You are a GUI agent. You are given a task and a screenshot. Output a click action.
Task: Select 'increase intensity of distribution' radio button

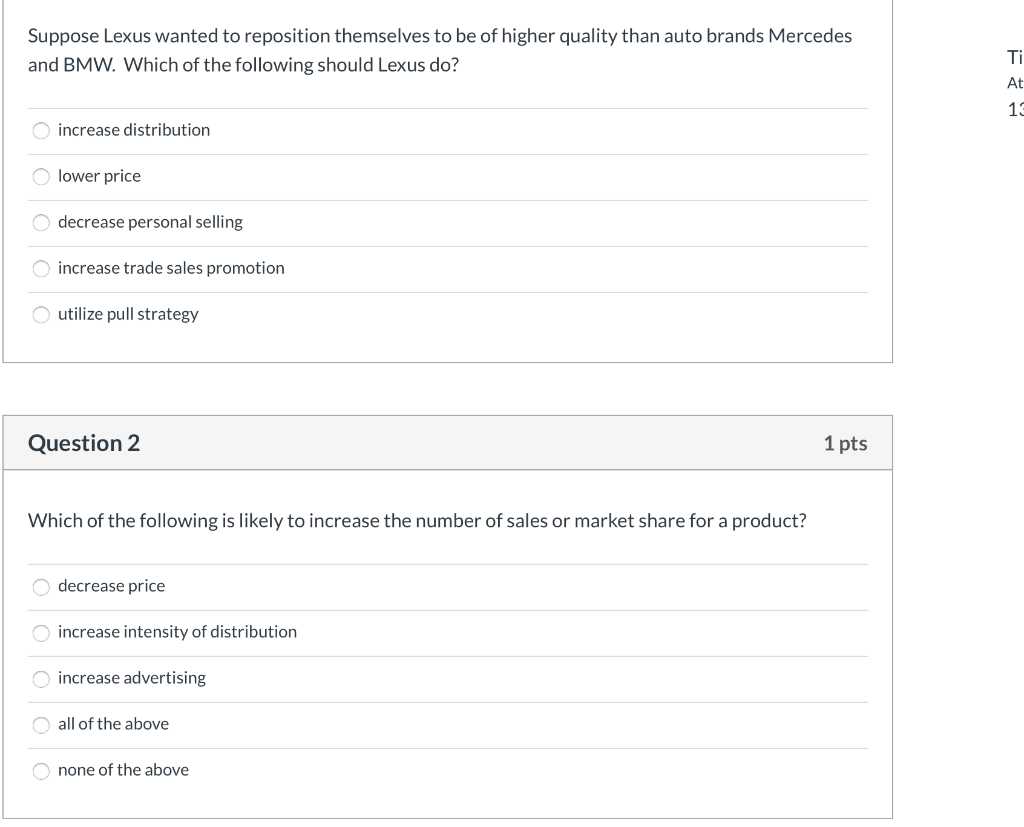click(x=41, y=633)
